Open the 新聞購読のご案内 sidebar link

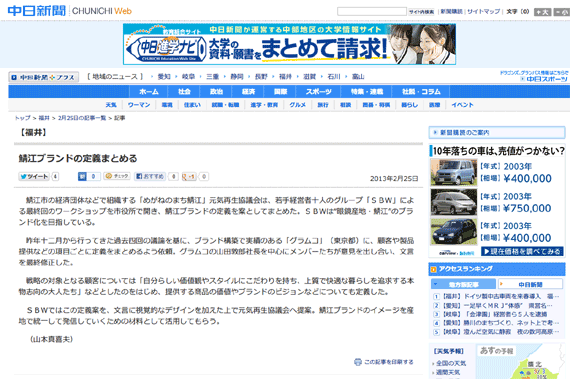497,133
